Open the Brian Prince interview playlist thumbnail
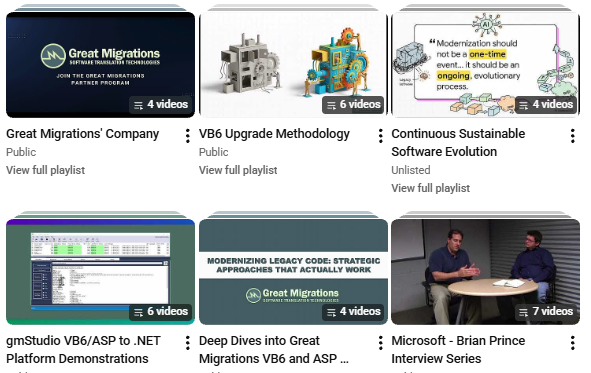Screen dimensions: 591x373 point(485,272)
